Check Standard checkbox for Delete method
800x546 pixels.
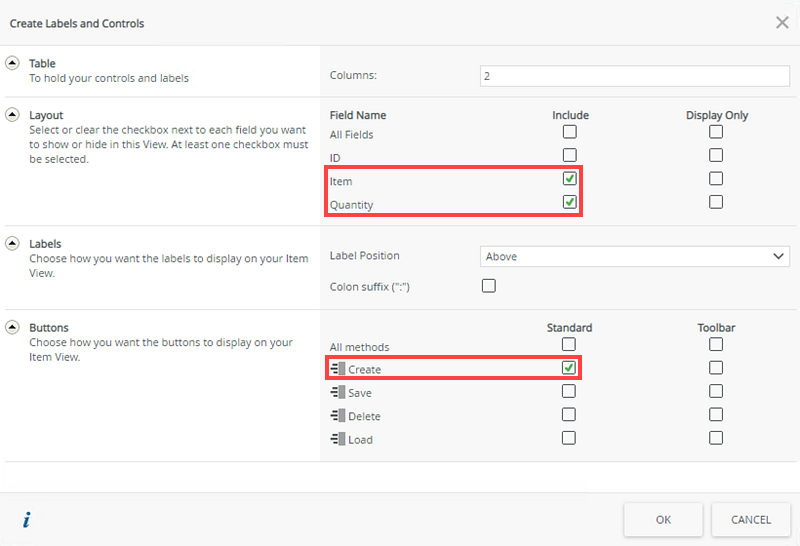click(x=569, y=414)
